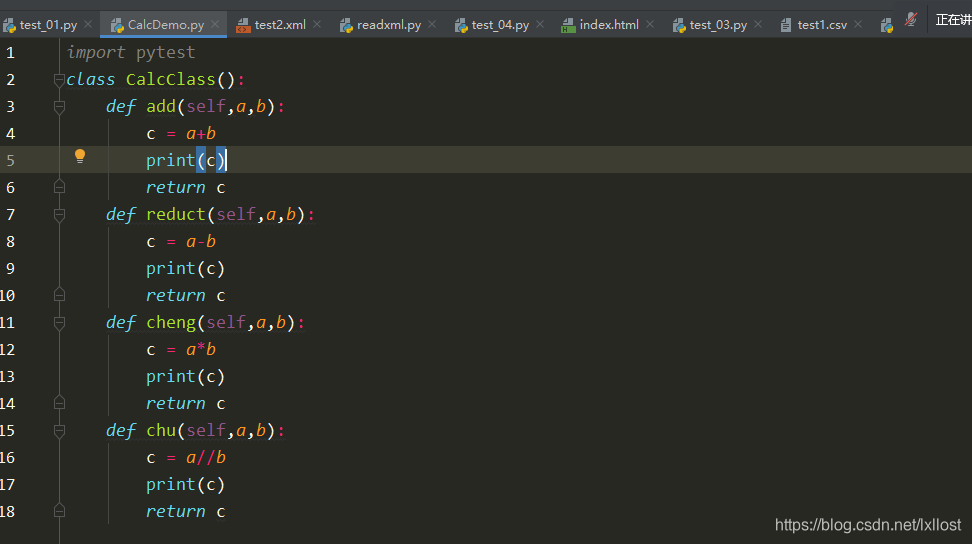Image resolution: width=972 pixels, height=544 pixels.
Task: Switch to the test1.csv tab
Action: point(822,25)
